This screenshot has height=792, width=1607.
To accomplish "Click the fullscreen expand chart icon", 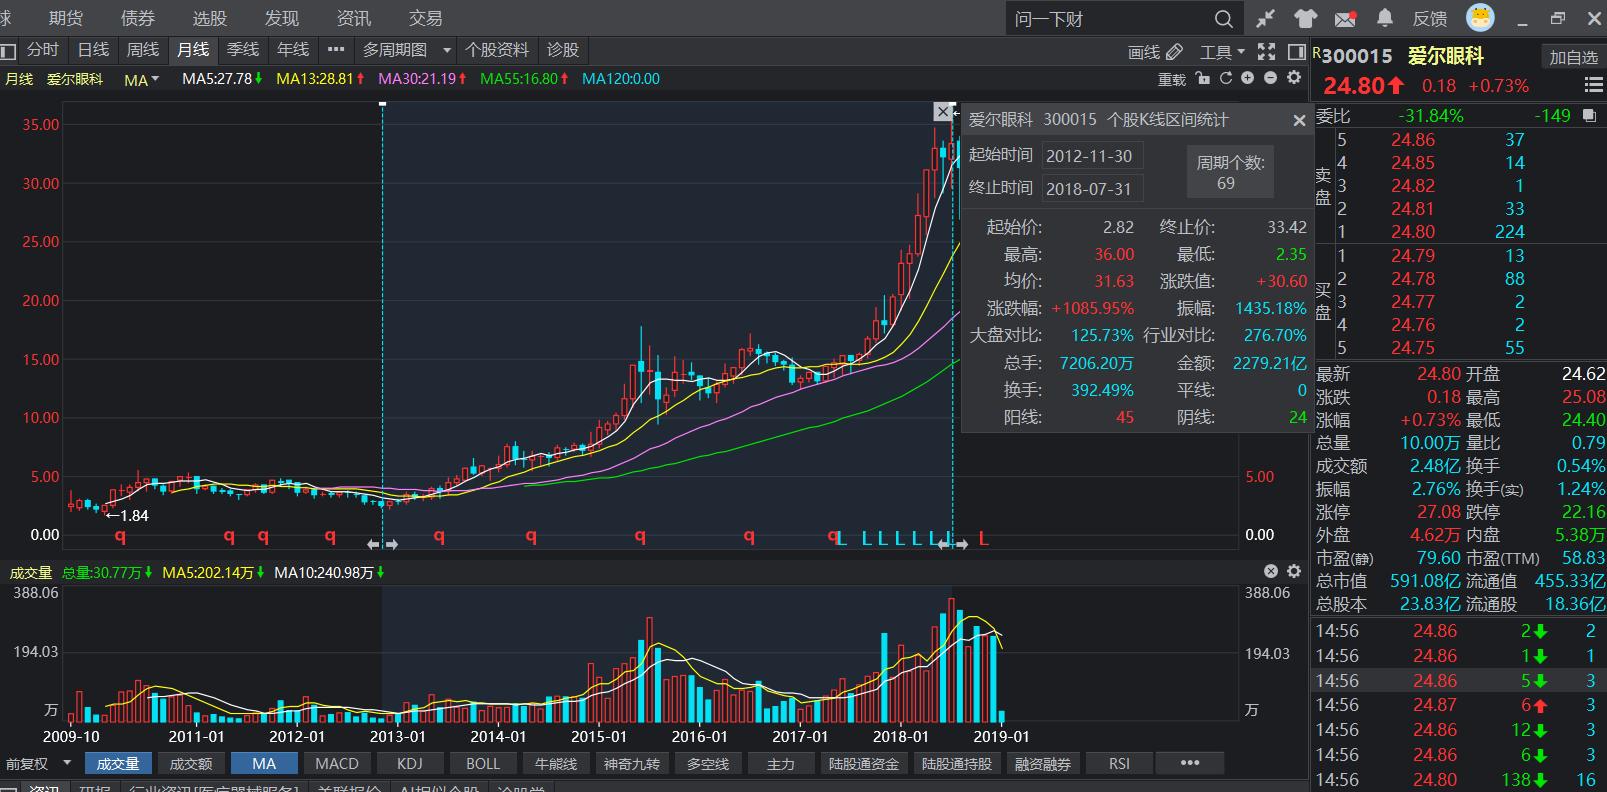I will click(1266, 51).
